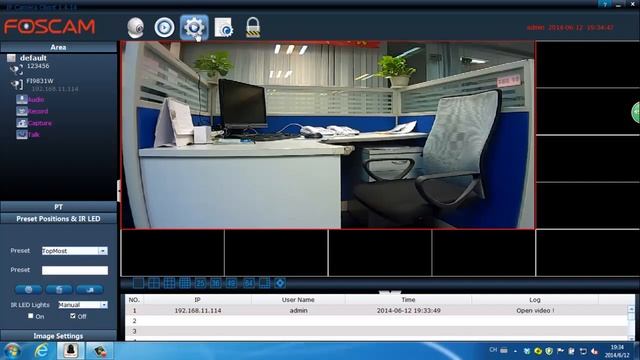
Task: Open the playback icon in the top toolbar
Action: coord(164,28)
